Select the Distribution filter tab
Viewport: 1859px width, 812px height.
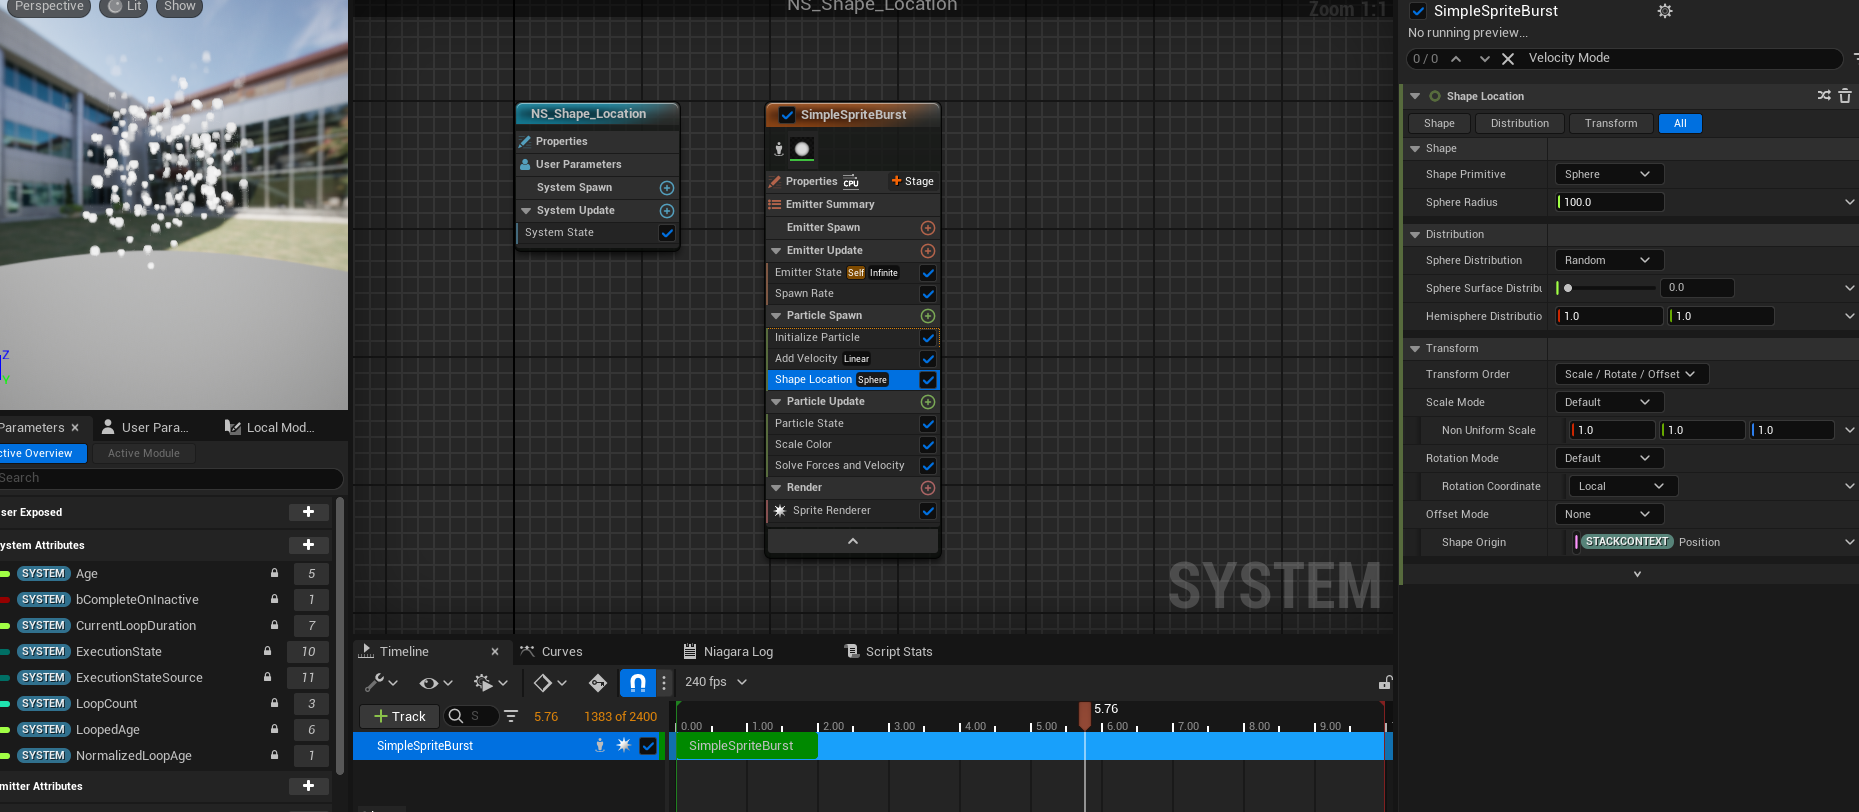click(1519, 123)
